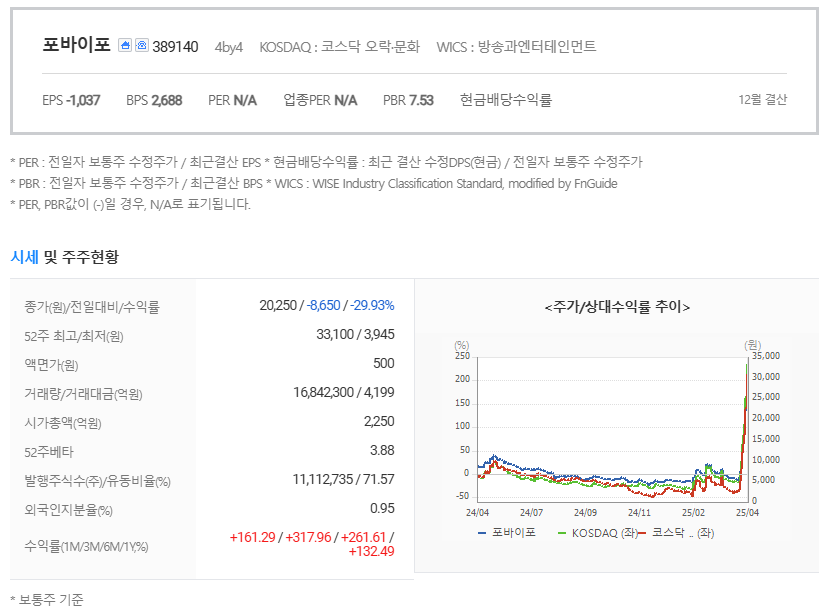Screen dimensions: 830x611
Task: Select KOSDAQ : 코스닥 오락·문화 classification
Action: tap(339, 47)
